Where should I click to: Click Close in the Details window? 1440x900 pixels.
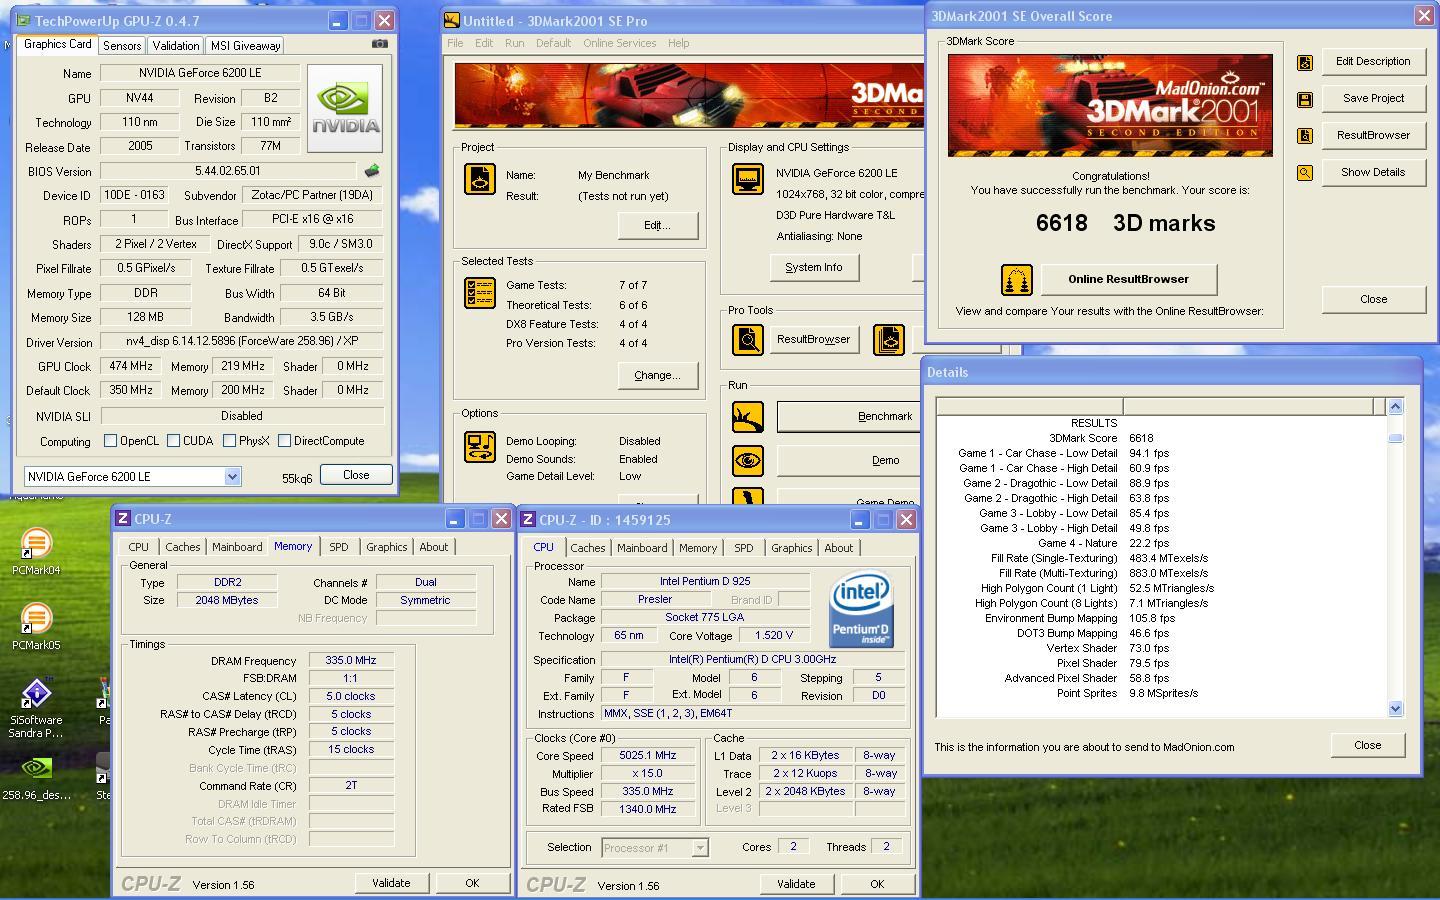click(1367, 745)
